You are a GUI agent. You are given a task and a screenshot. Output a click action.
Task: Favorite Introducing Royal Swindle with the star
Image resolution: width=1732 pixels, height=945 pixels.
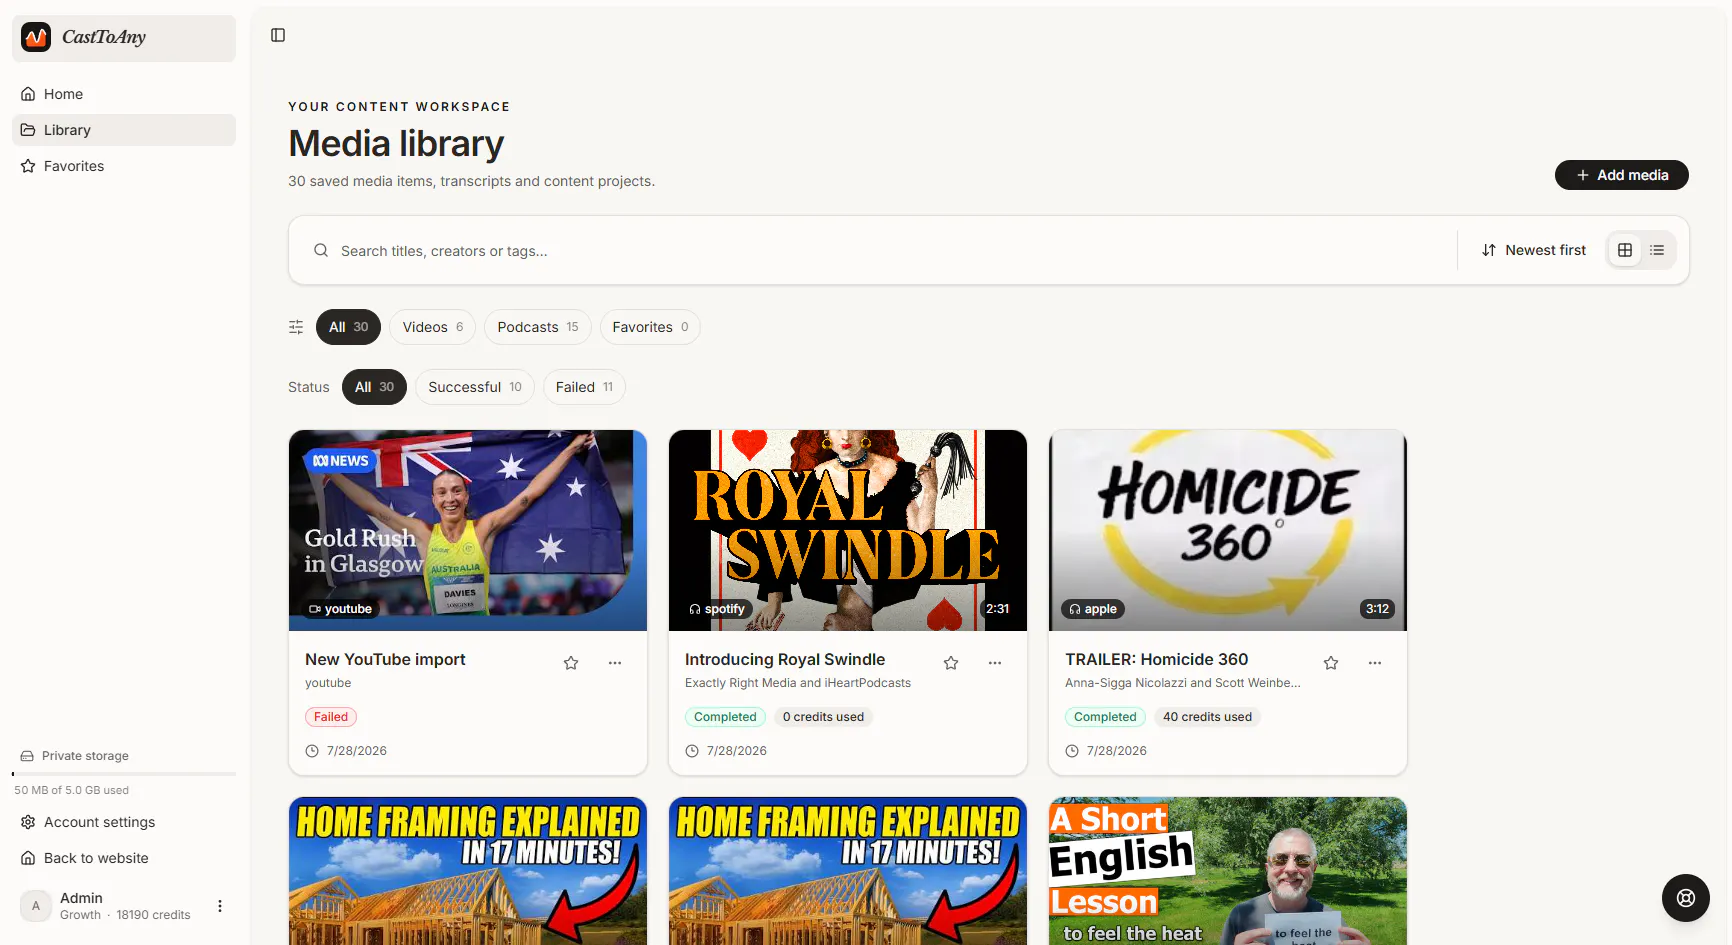click(951, 663)
